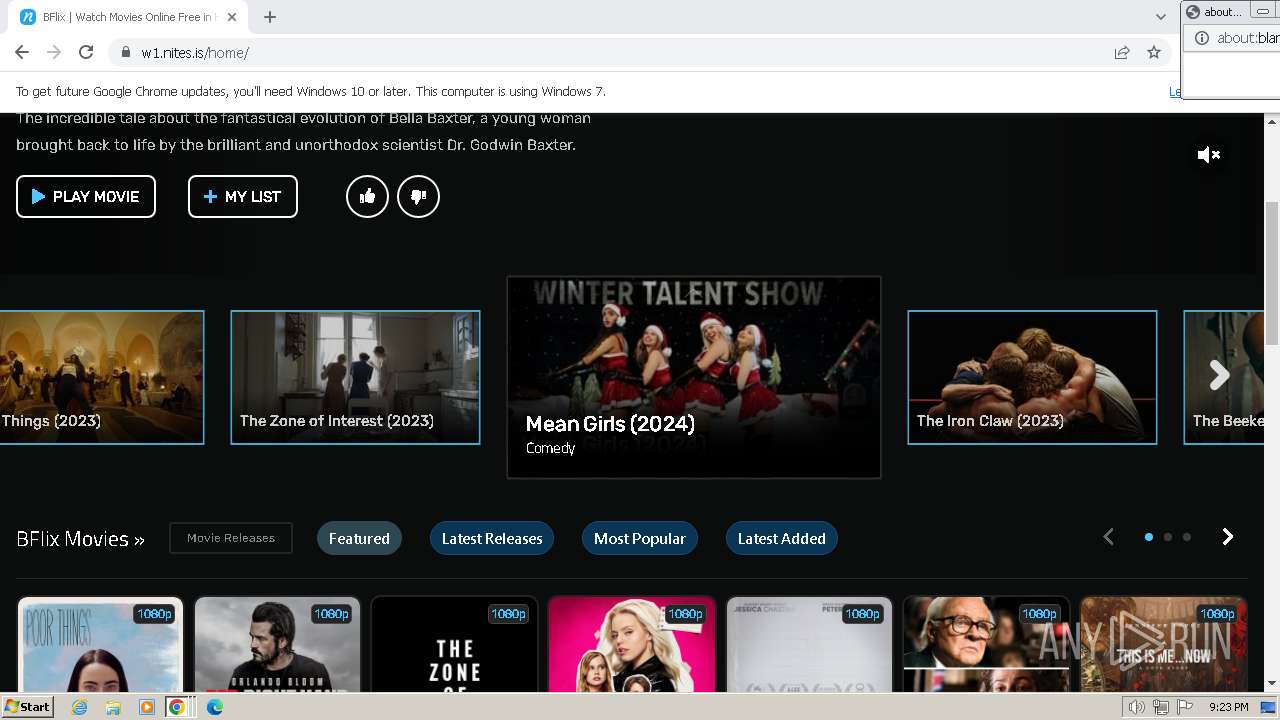Select the Latest Added tab
1280x720 pixels.
[x=782, y=538]
